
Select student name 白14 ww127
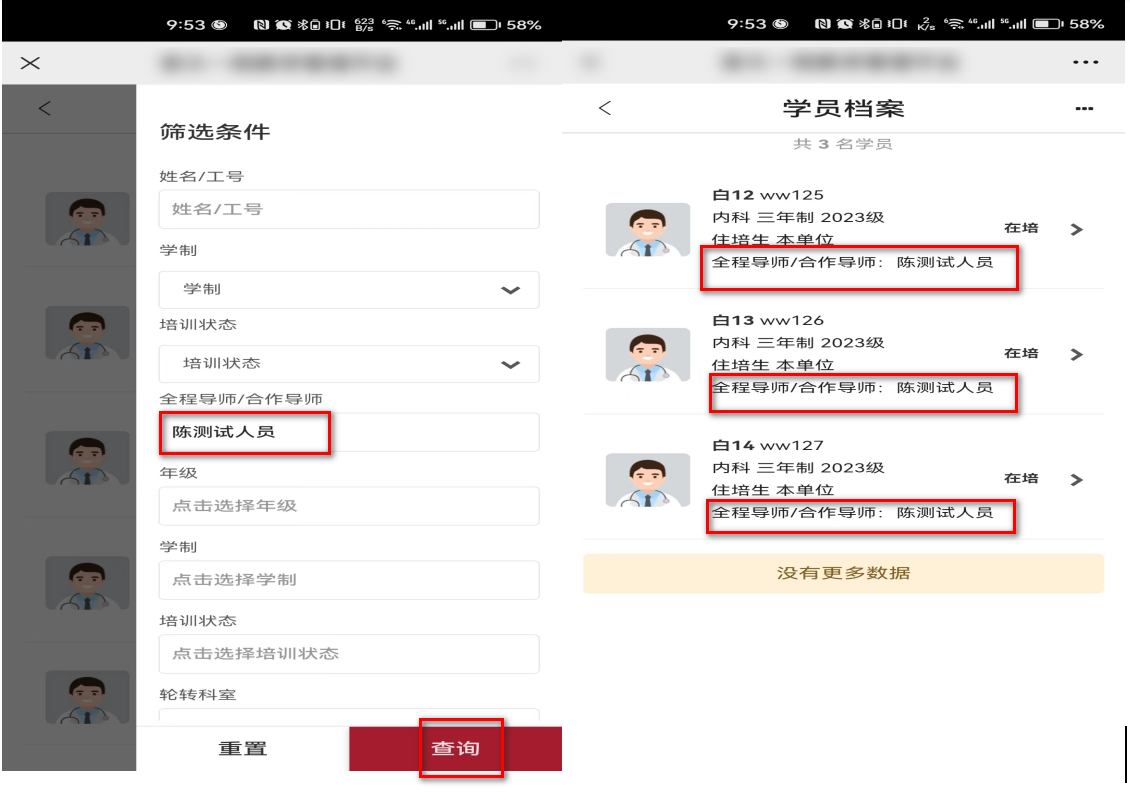click(x=768, y=446)
